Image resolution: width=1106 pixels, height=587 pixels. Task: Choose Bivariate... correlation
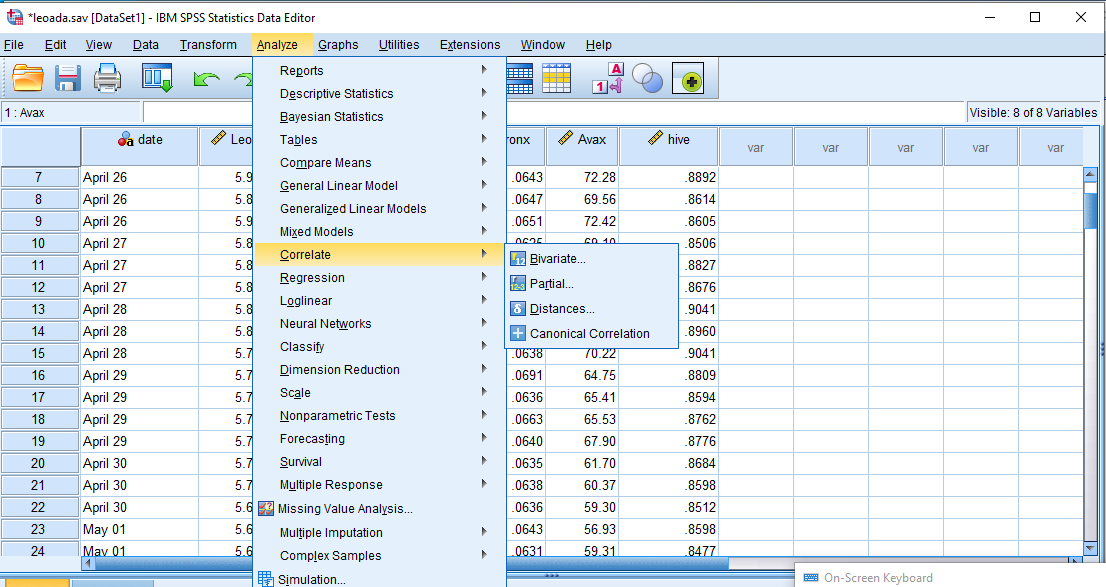tap(591, 259)
